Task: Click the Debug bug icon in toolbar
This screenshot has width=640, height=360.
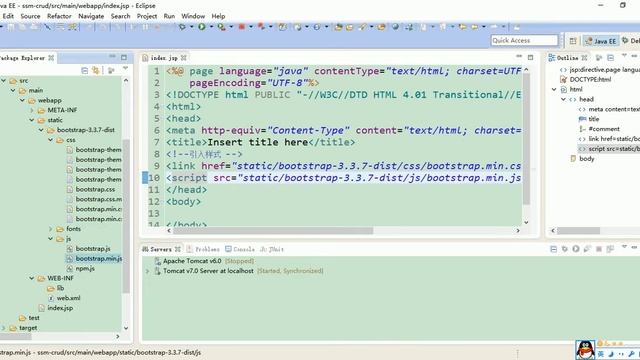Action: pyautogui.click(x=182, y=27)
